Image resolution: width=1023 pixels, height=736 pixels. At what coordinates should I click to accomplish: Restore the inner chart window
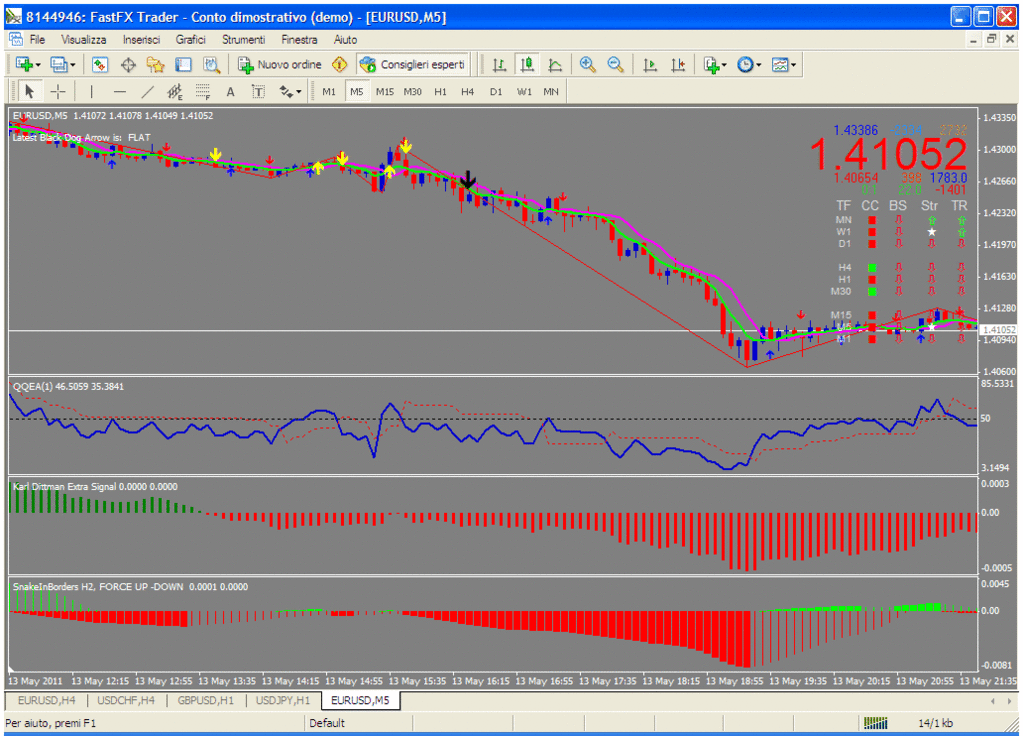(991, 40)
